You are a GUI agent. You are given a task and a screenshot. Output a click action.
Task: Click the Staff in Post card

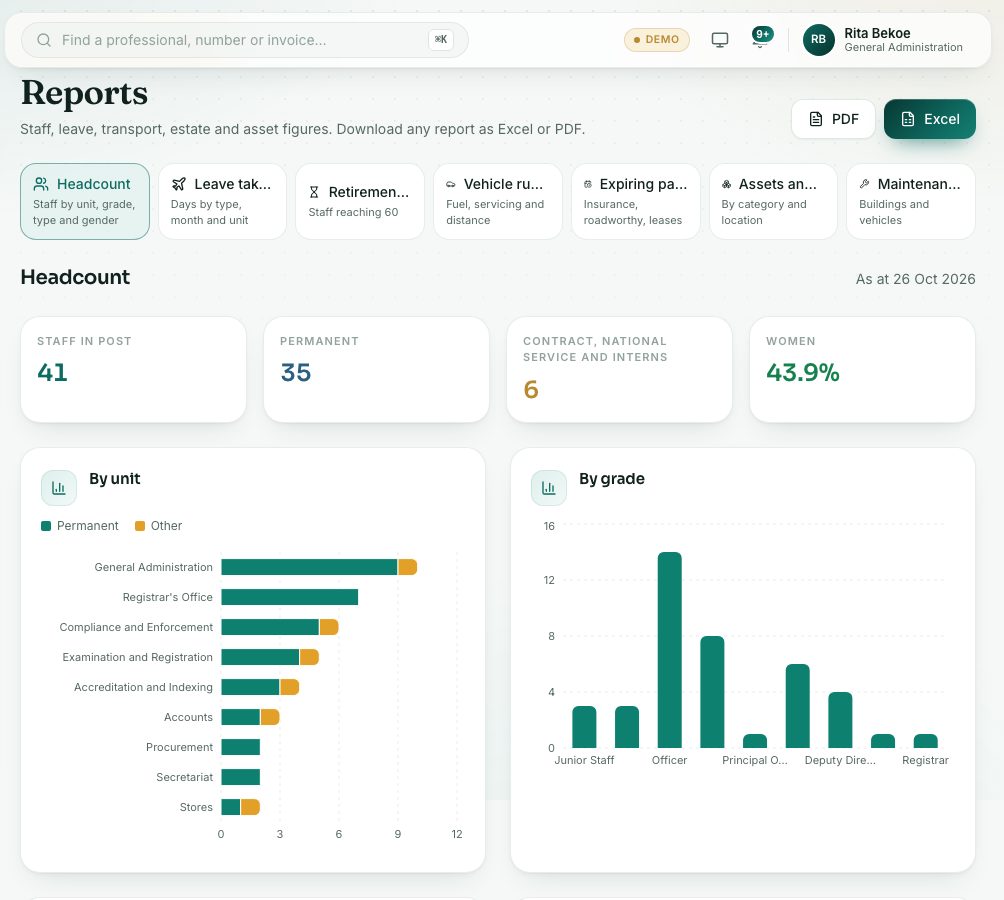(x=133, y=369)
